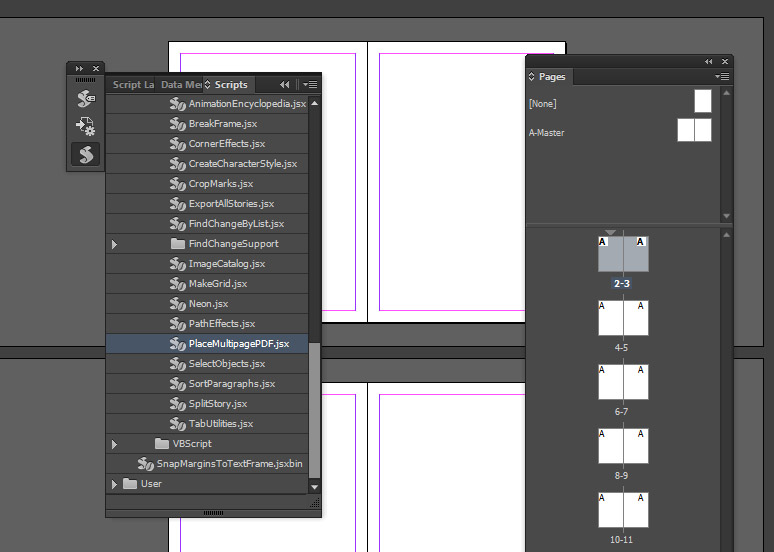The width and height of the screenshot is (774, 552).
Task: Click masters section scroll down arrow in Pages
Action: (727, 216)
